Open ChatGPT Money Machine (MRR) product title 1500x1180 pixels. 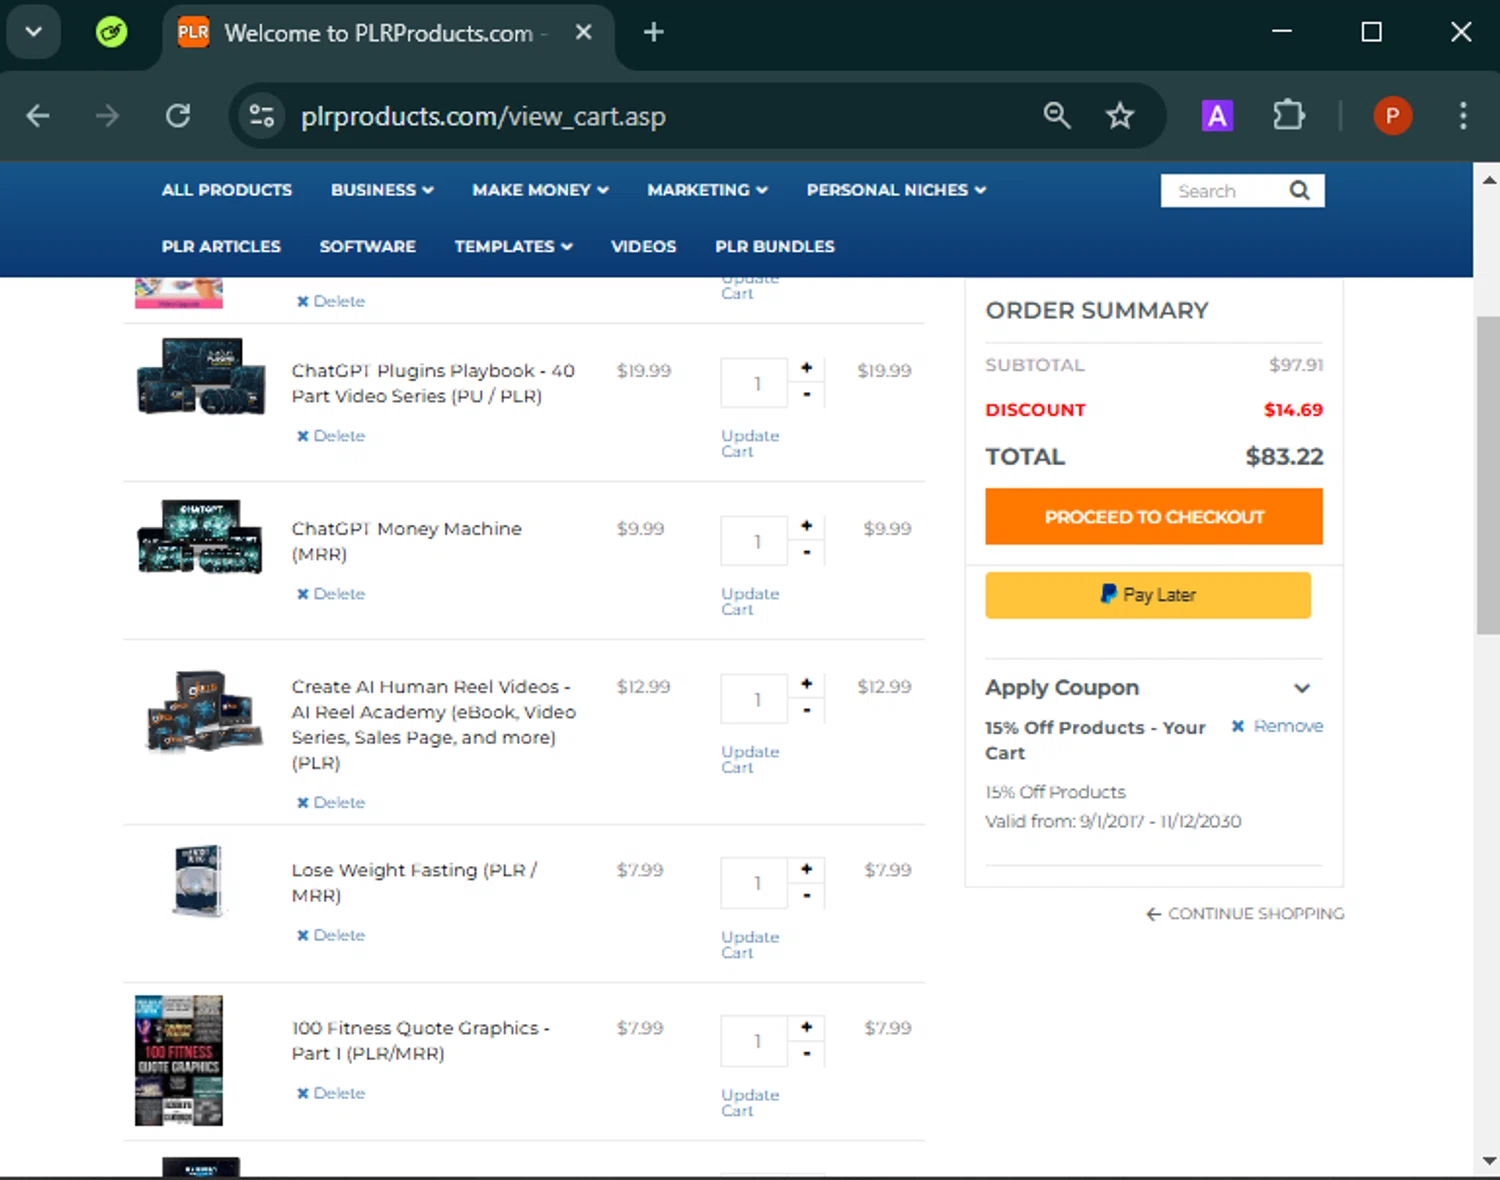(406, 541)
